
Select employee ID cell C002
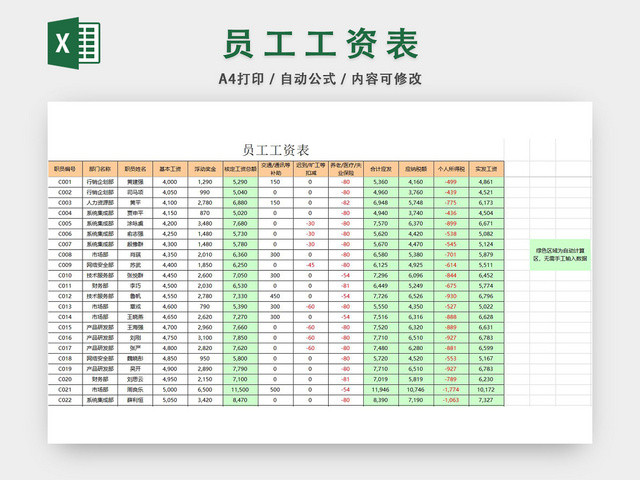coord(65,192)
